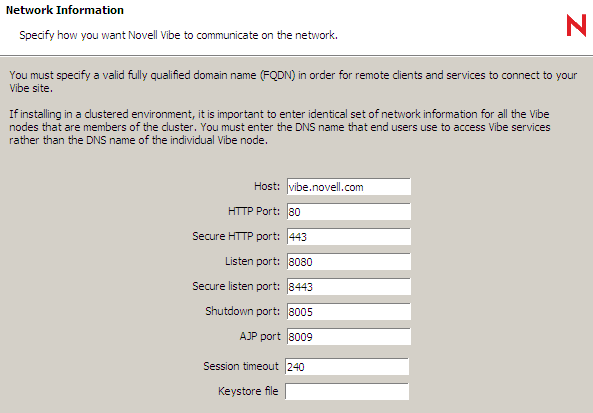This screenshot has width=593, height=413.
Task: Click the AJP port label
Action: click(x=260, y=336)
